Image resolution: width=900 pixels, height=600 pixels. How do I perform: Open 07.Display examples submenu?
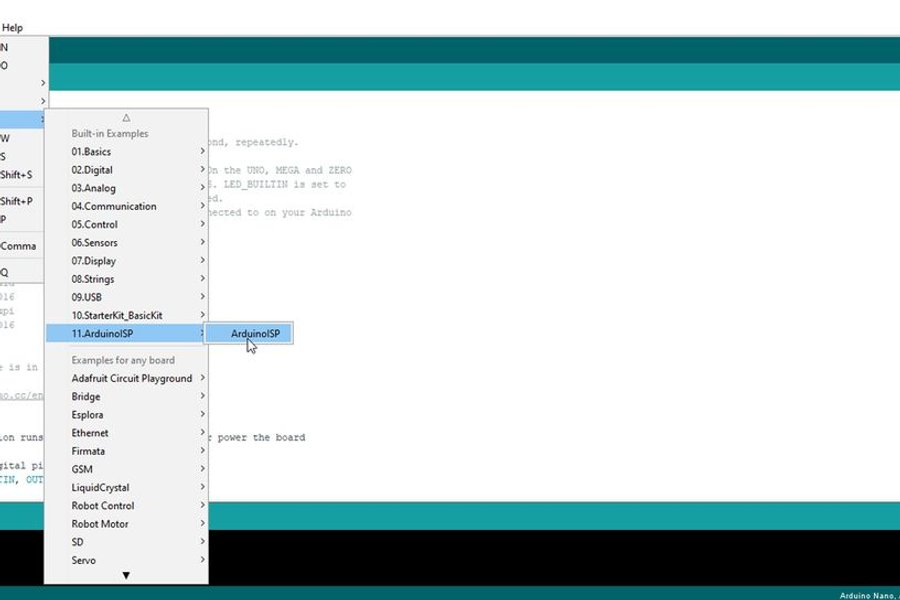tap(126, 261)
